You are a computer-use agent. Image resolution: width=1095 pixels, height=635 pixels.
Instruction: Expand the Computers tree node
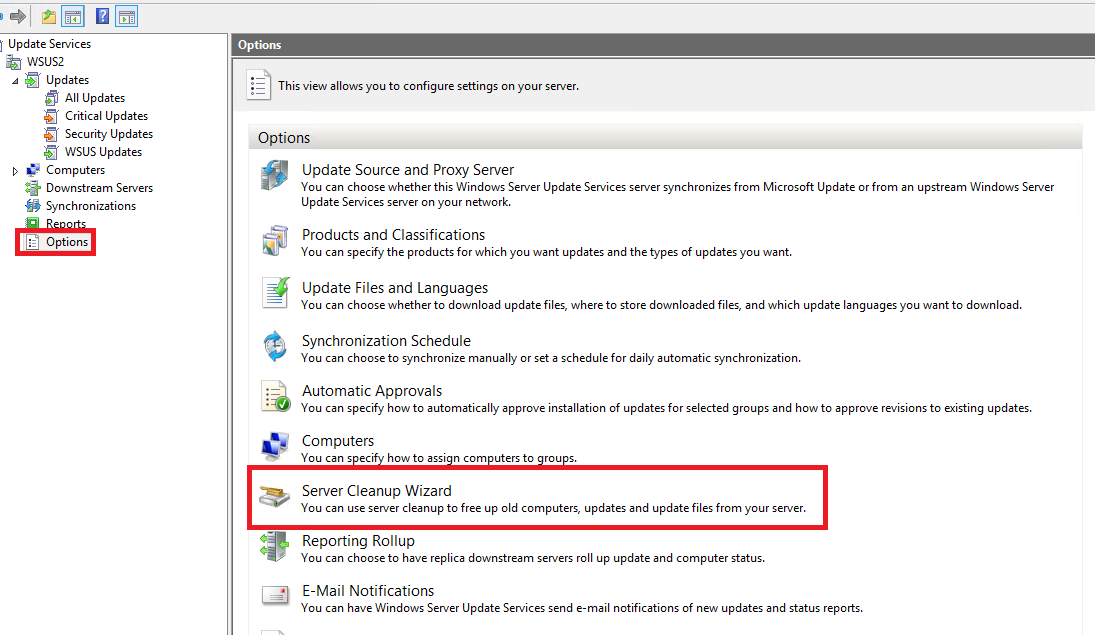[15, 170]
